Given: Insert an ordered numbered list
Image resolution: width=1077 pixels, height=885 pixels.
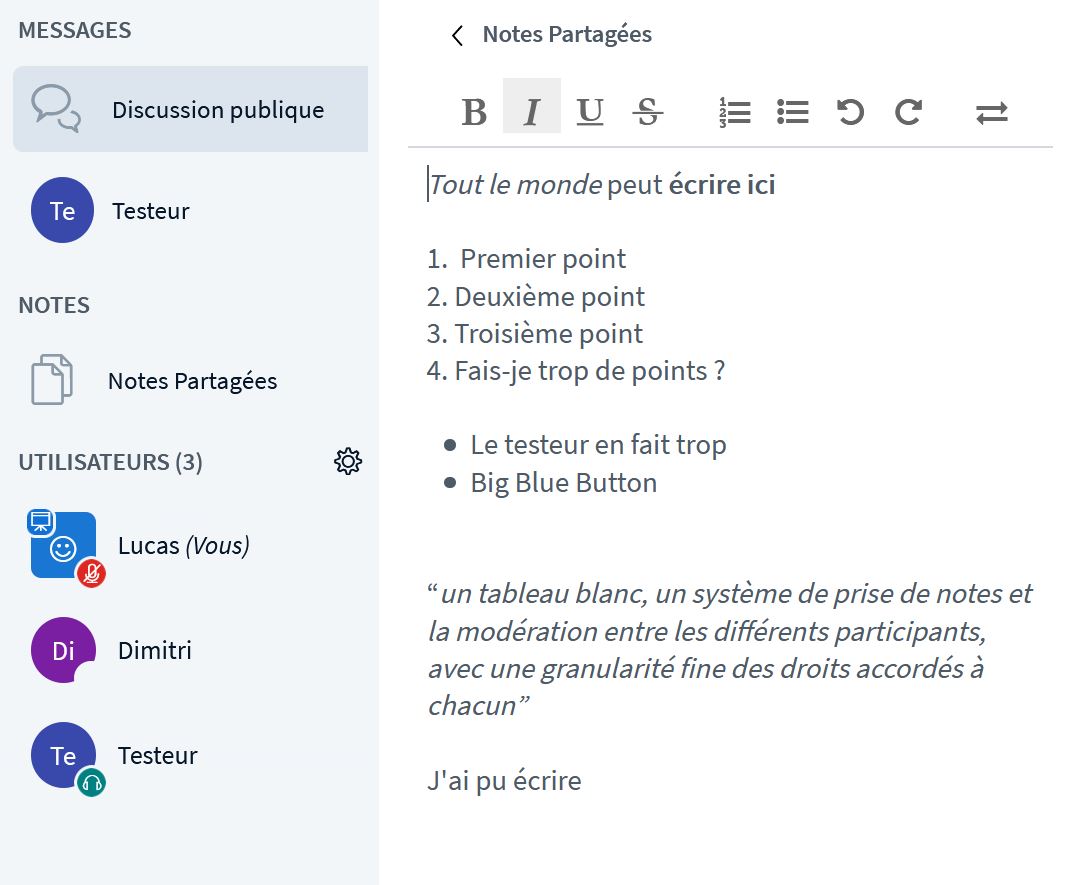Looking at the screenshot, I should point(735,112).
